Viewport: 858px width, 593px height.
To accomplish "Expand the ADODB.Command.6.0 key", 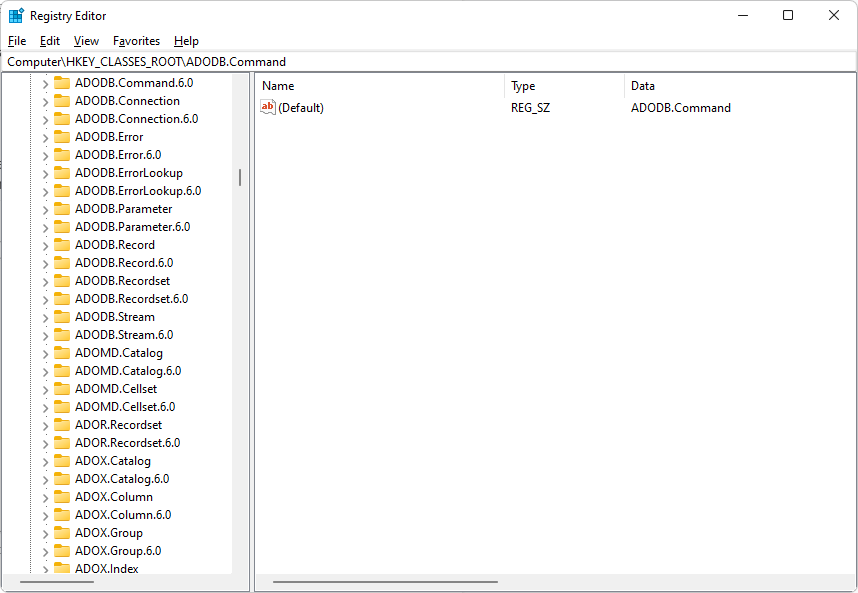I will click(45, 84).
